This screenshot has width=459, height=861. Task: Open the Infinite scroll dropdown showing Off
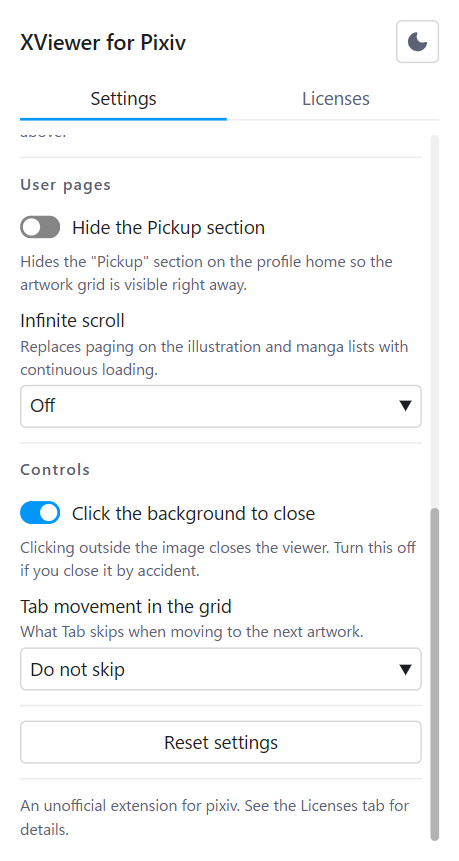point(221,406)
